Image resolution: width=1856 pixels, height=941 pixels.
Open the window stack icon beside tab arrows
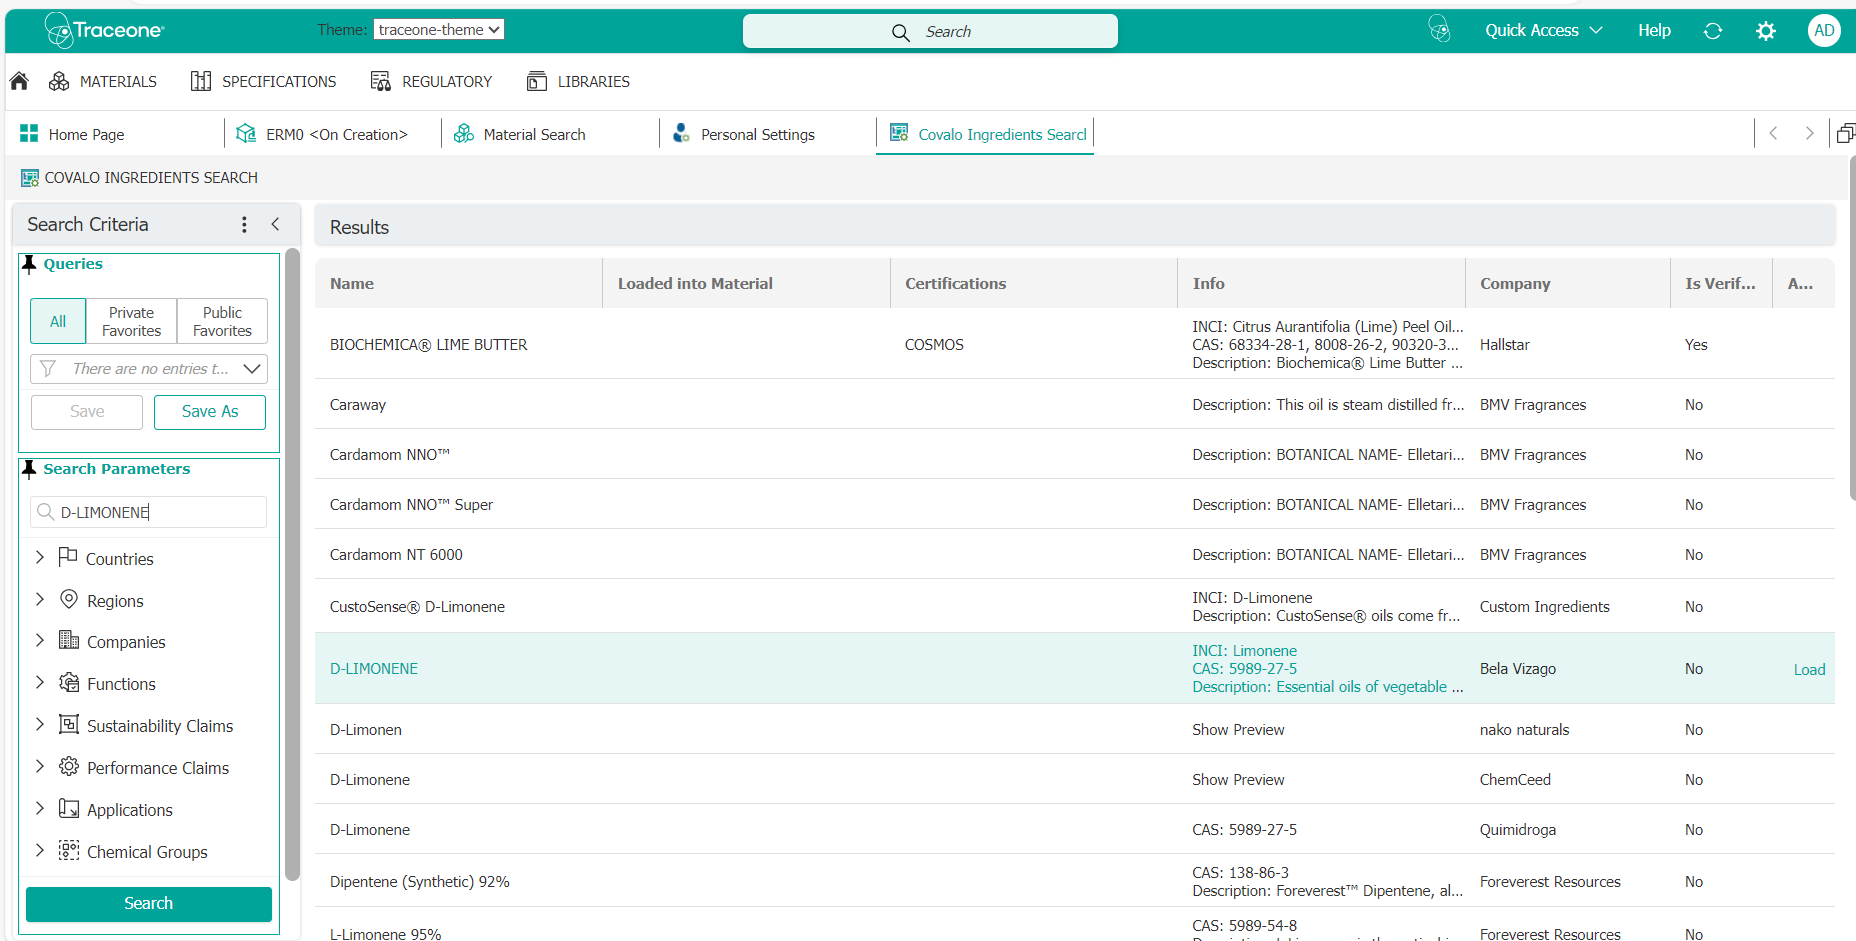(x=1846, y=133)
